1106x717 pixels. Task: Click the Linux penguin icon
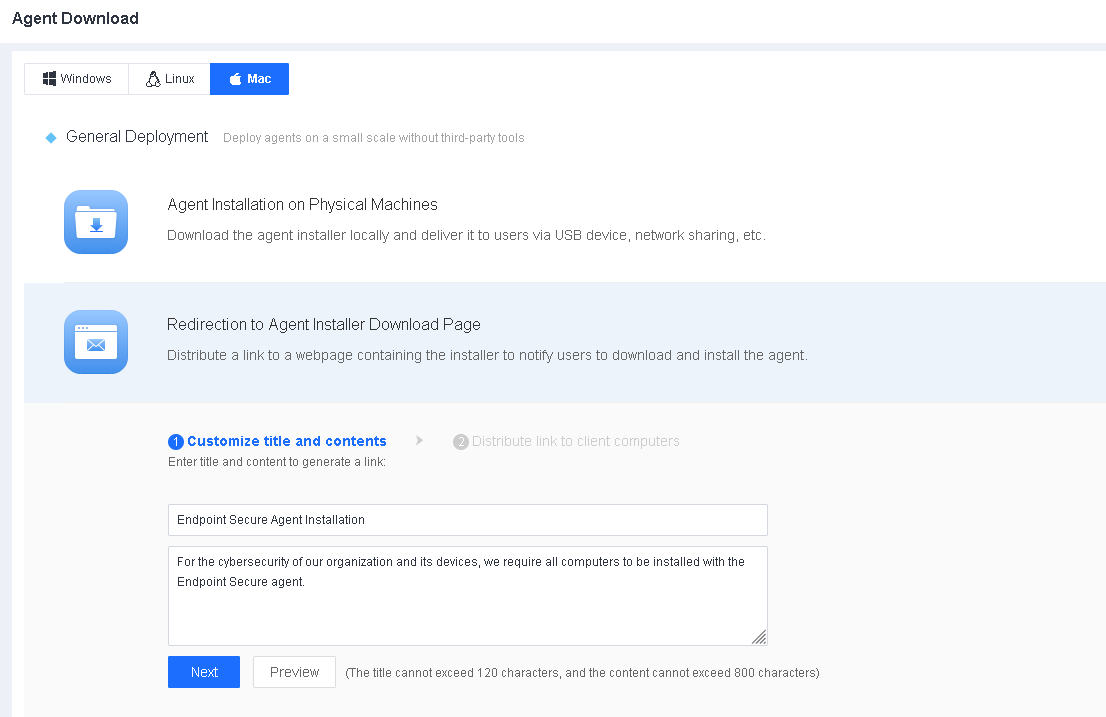153,79
